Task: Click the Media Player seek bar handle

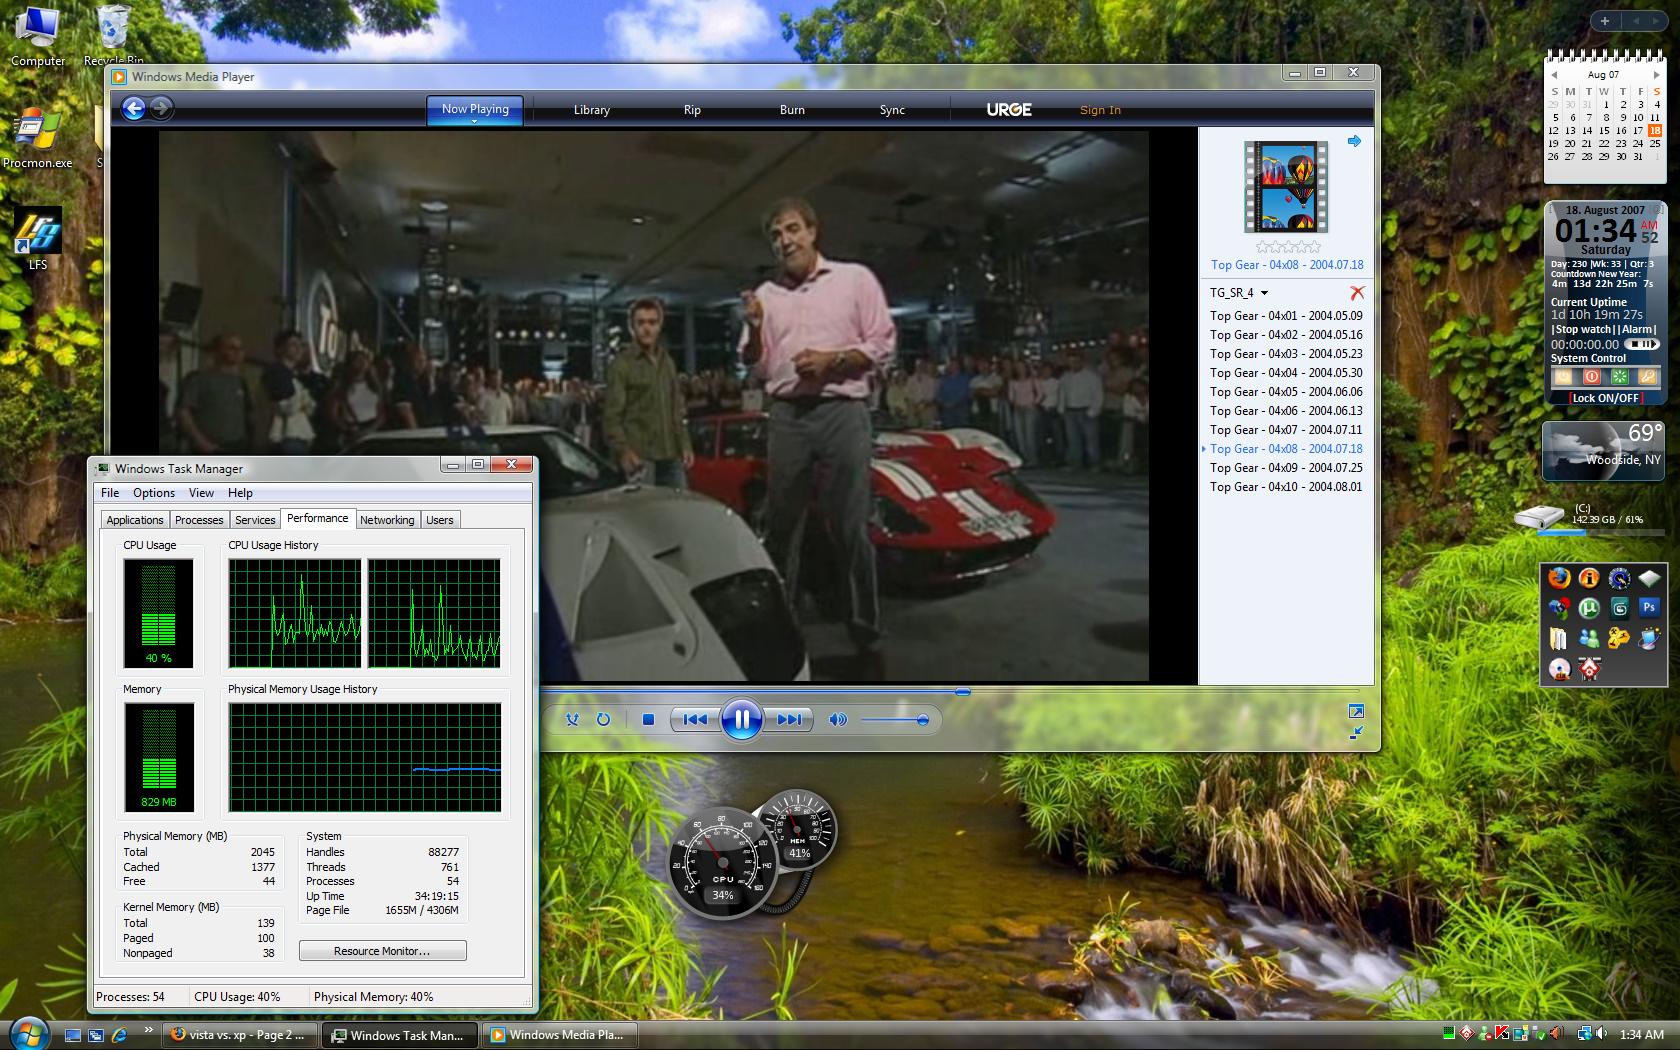Action: (x=962, y=691)
